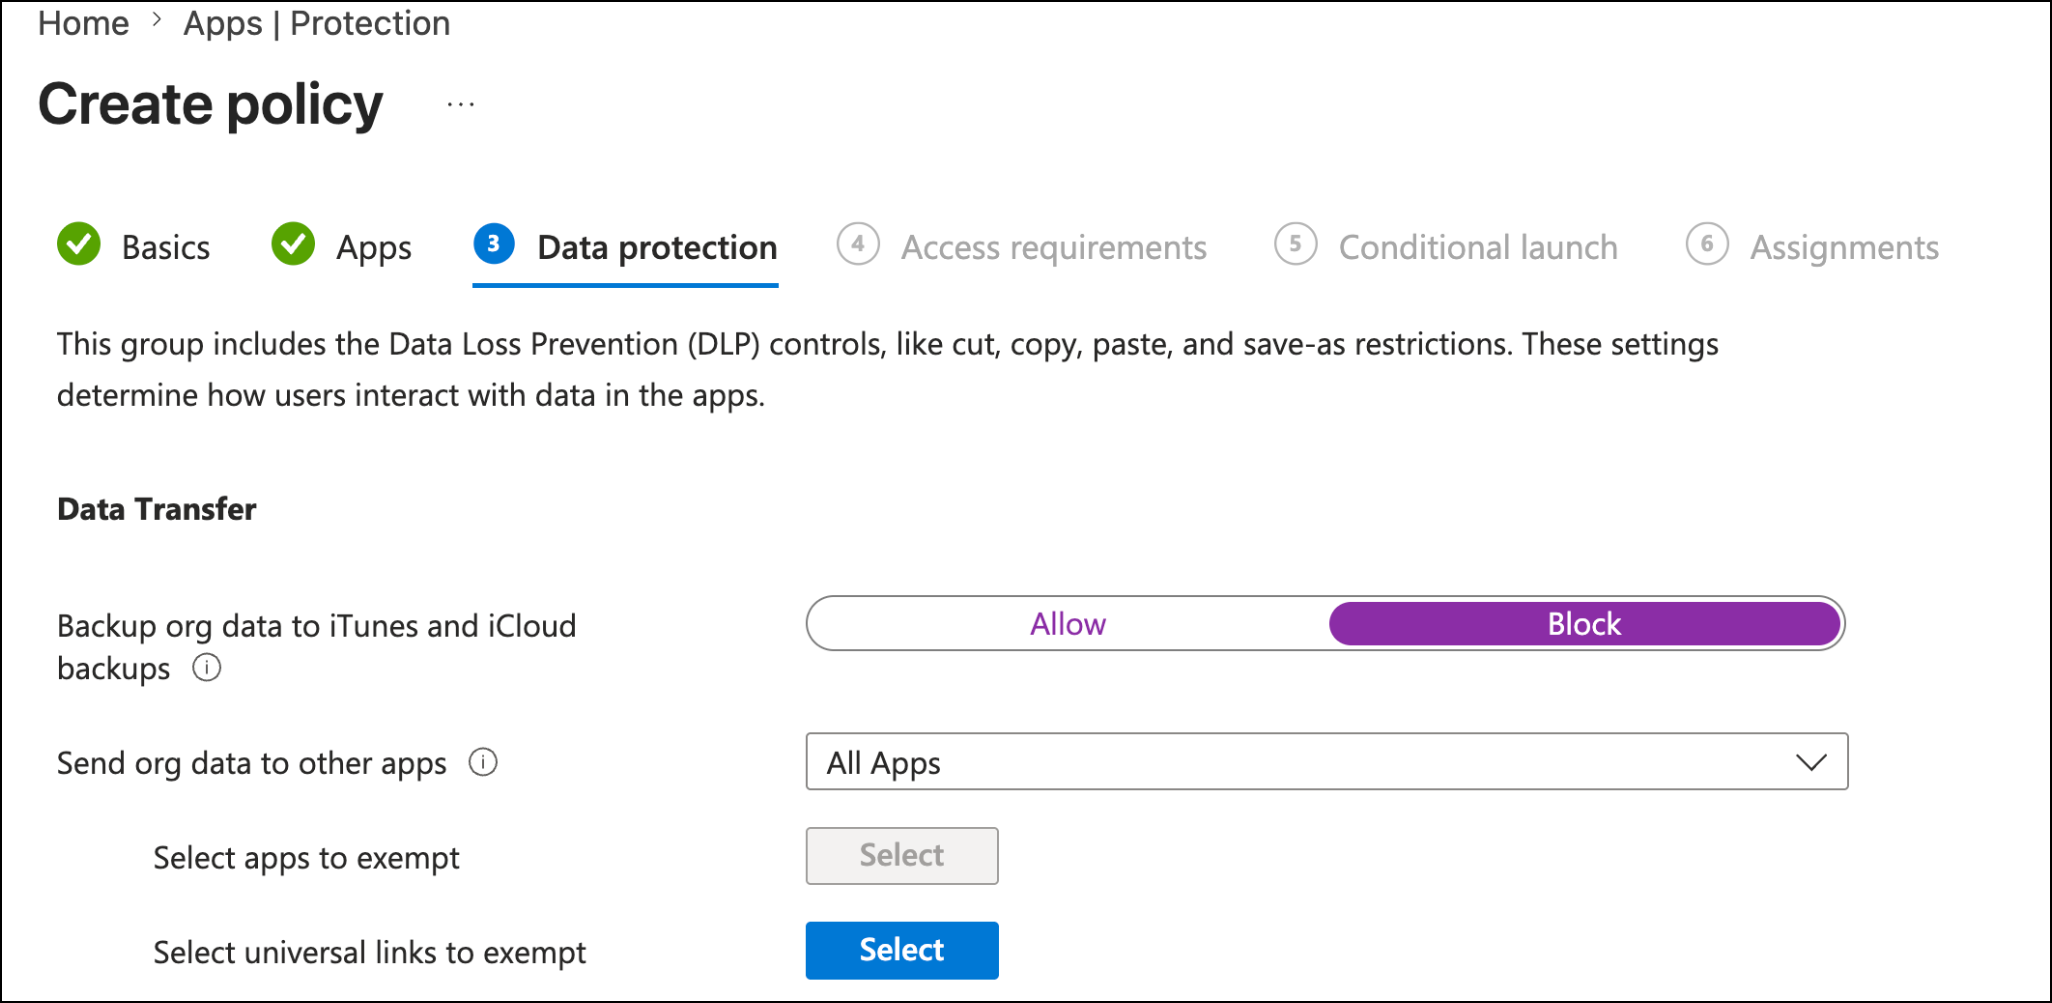
Task: Set backup org data toggle to Block
Action: 1584,624
